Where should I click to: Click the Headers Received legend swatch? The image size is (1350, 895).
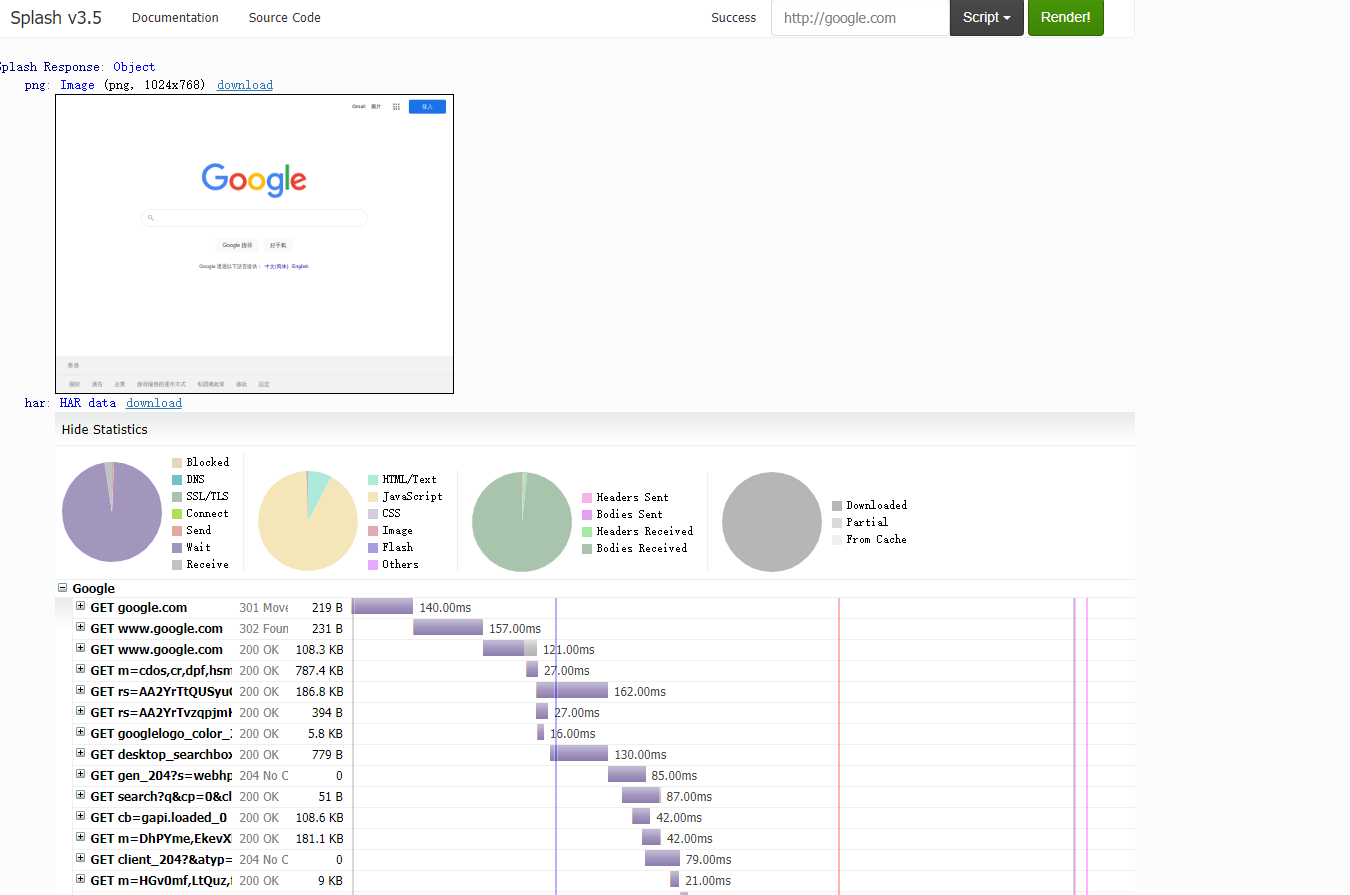click(x=587, y=532)
